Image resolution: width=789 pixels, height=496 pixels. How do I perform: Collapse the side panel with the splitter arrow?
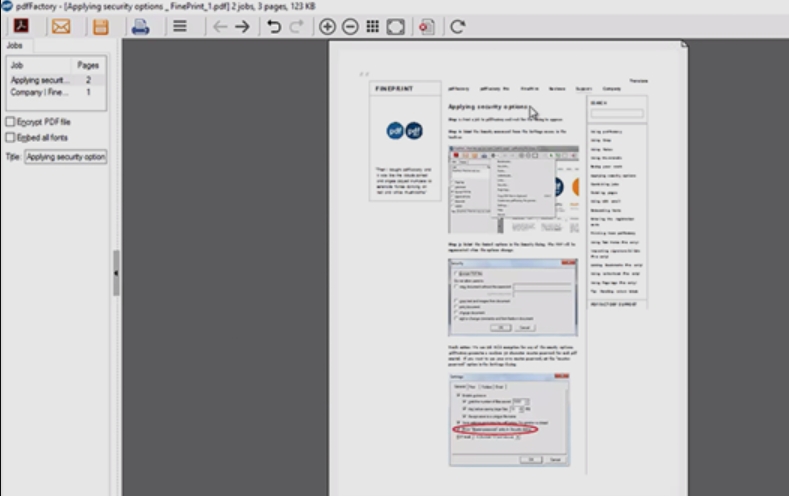pos(116,273)
